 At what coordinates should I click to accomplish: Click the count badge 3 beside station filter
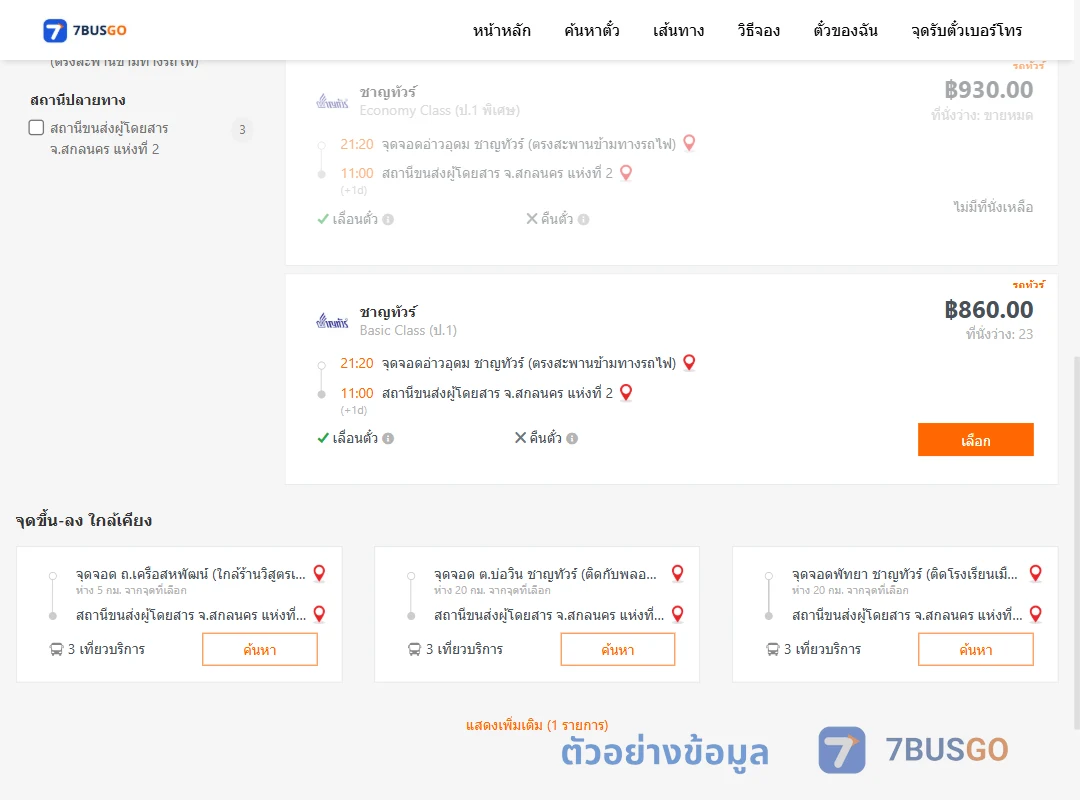click(242, 130)
